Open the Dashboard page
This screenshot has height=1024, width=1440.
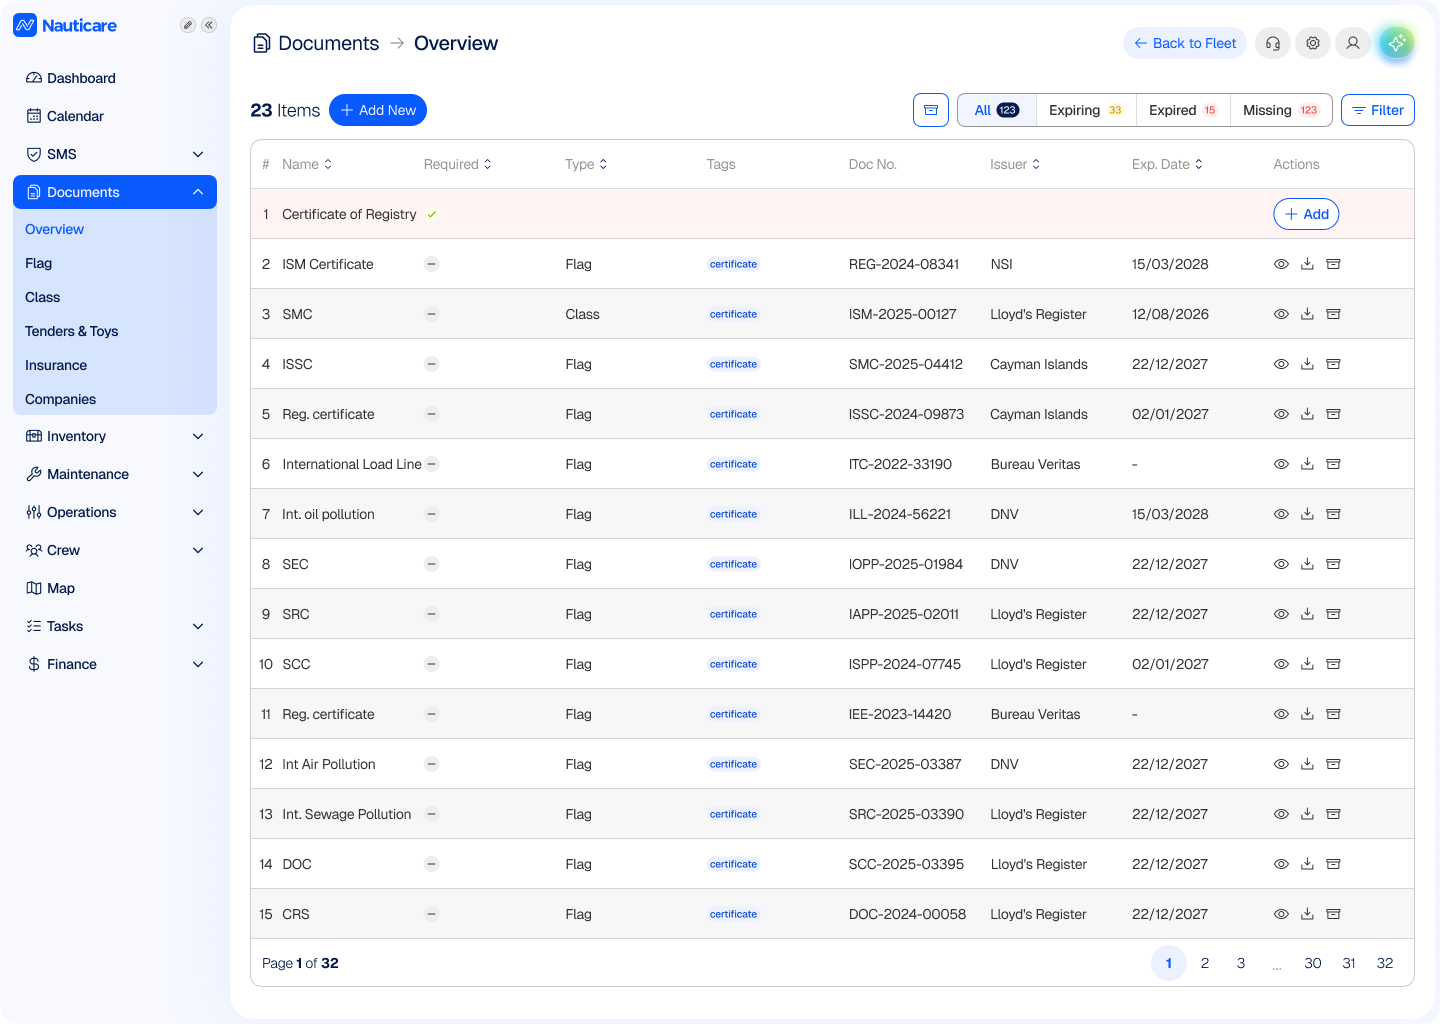(115, 78)
